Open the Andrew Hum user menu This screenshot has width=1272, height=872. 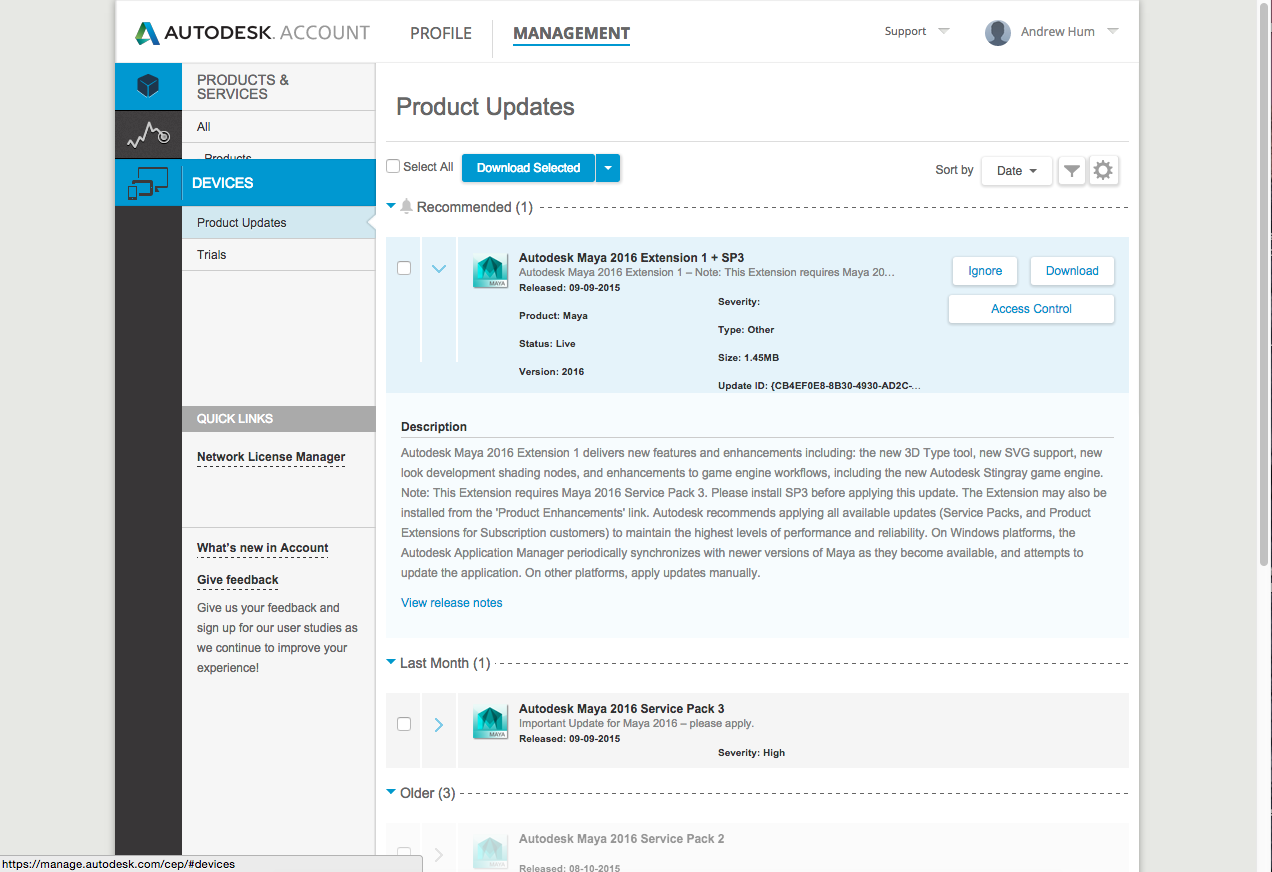[x=1069, y=32]
